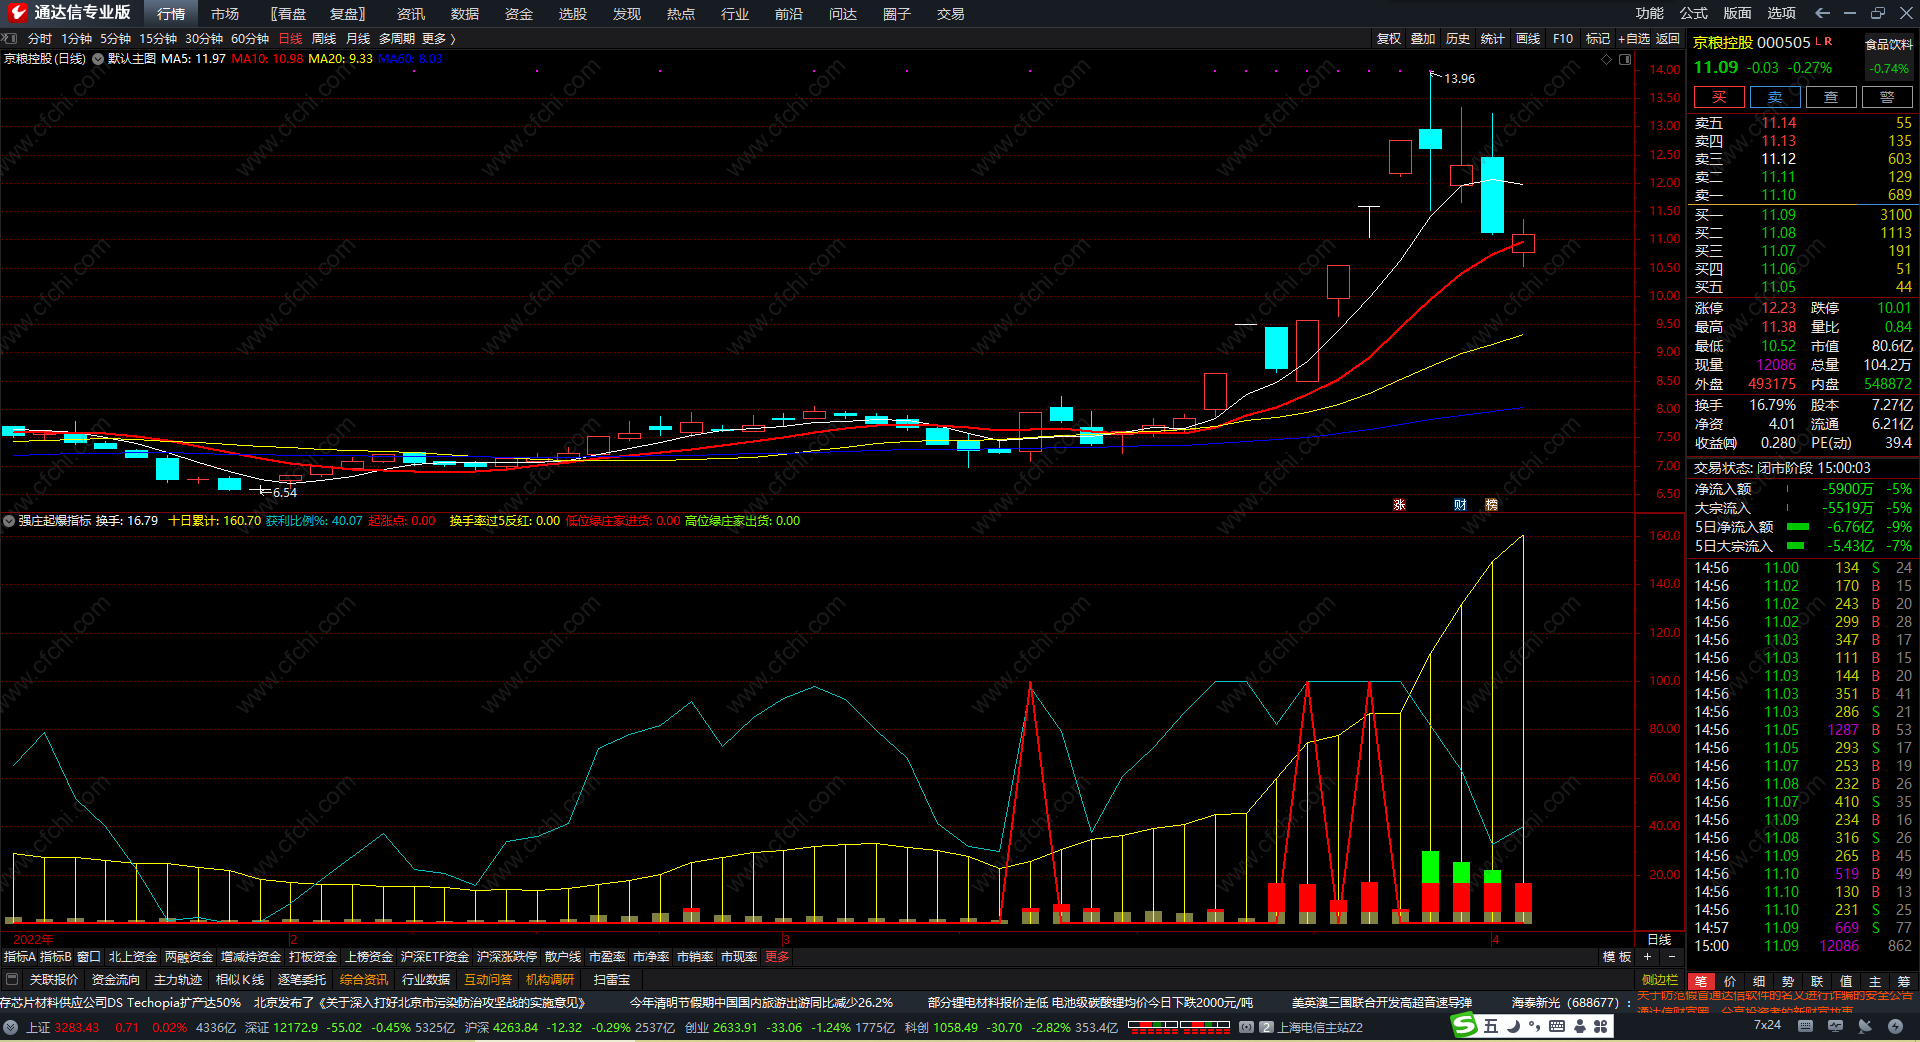Click the 5日大宗流入 green bar indicator
The image size is (1920, 1042).
[1796, 546]
